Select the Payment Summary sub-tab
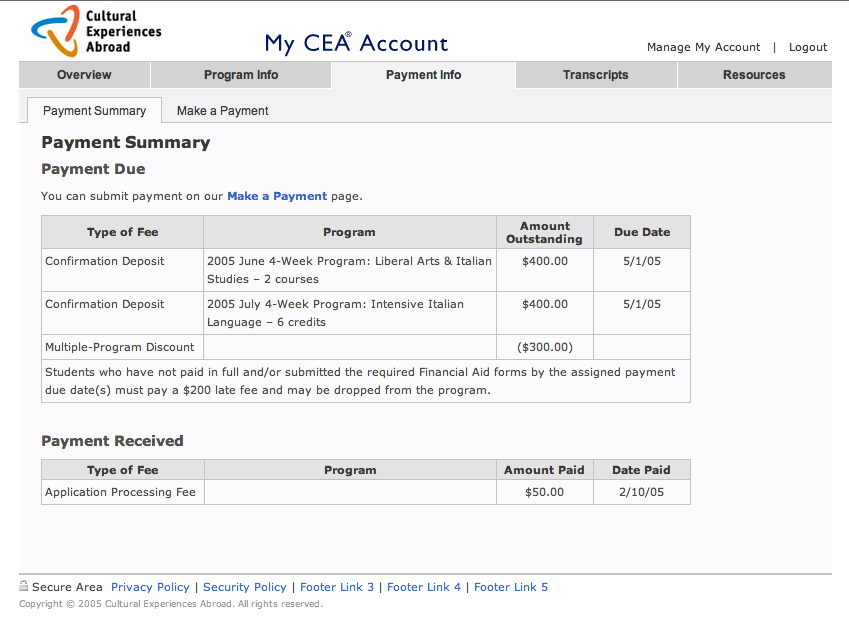Screen dimensions: 849x620 (x=94, y=111)
